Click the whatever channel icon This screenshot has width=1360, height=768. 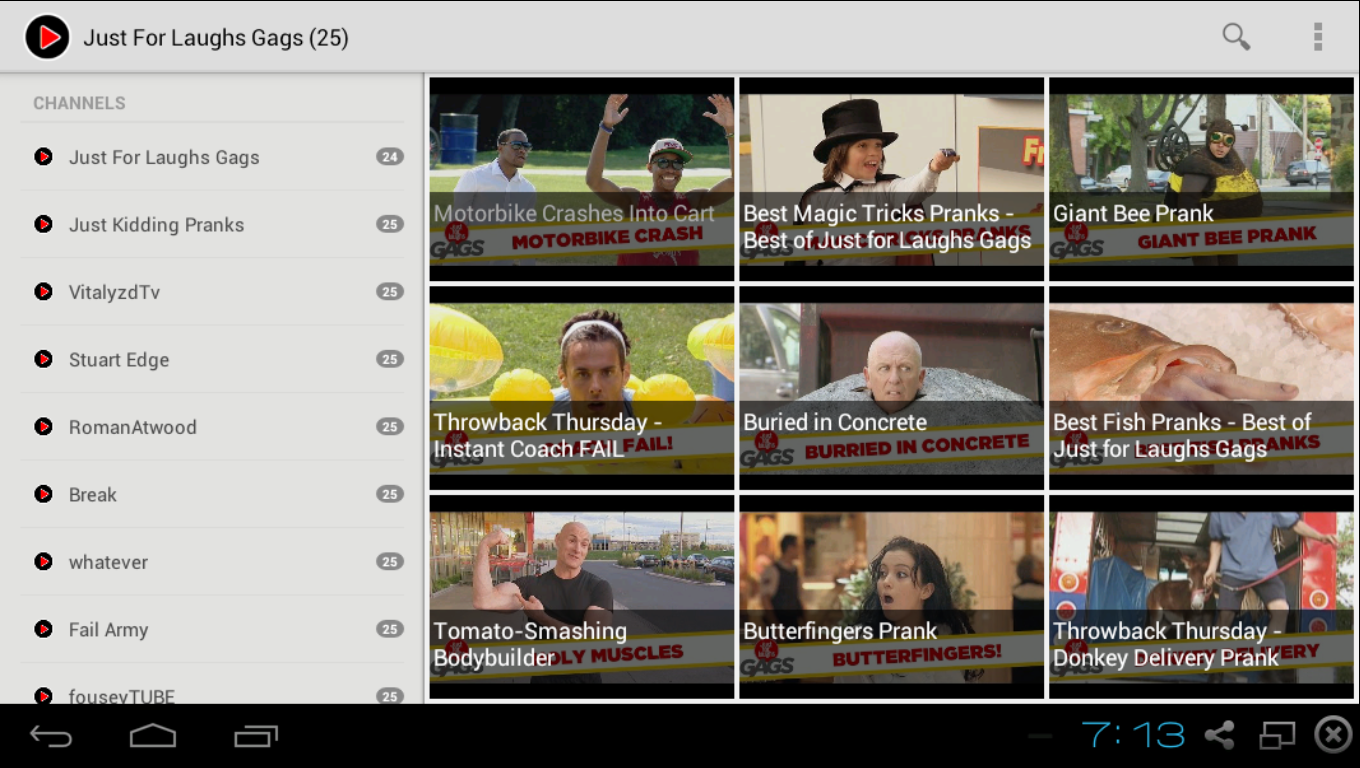point(43,561)
